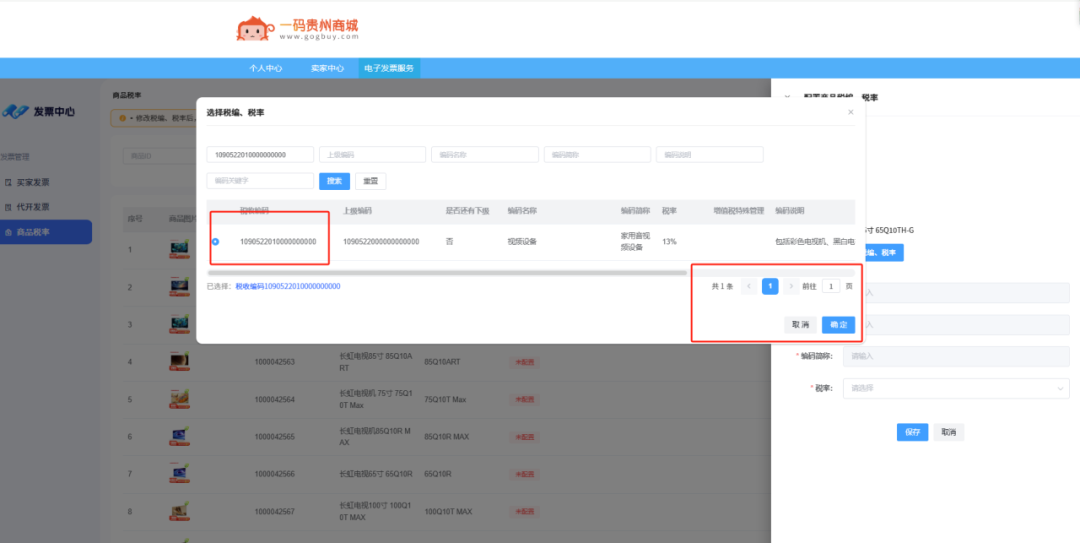Viewport: 1080px width, 543px height.
Task: Click product ID 1000042564
Action: [274, 400]
